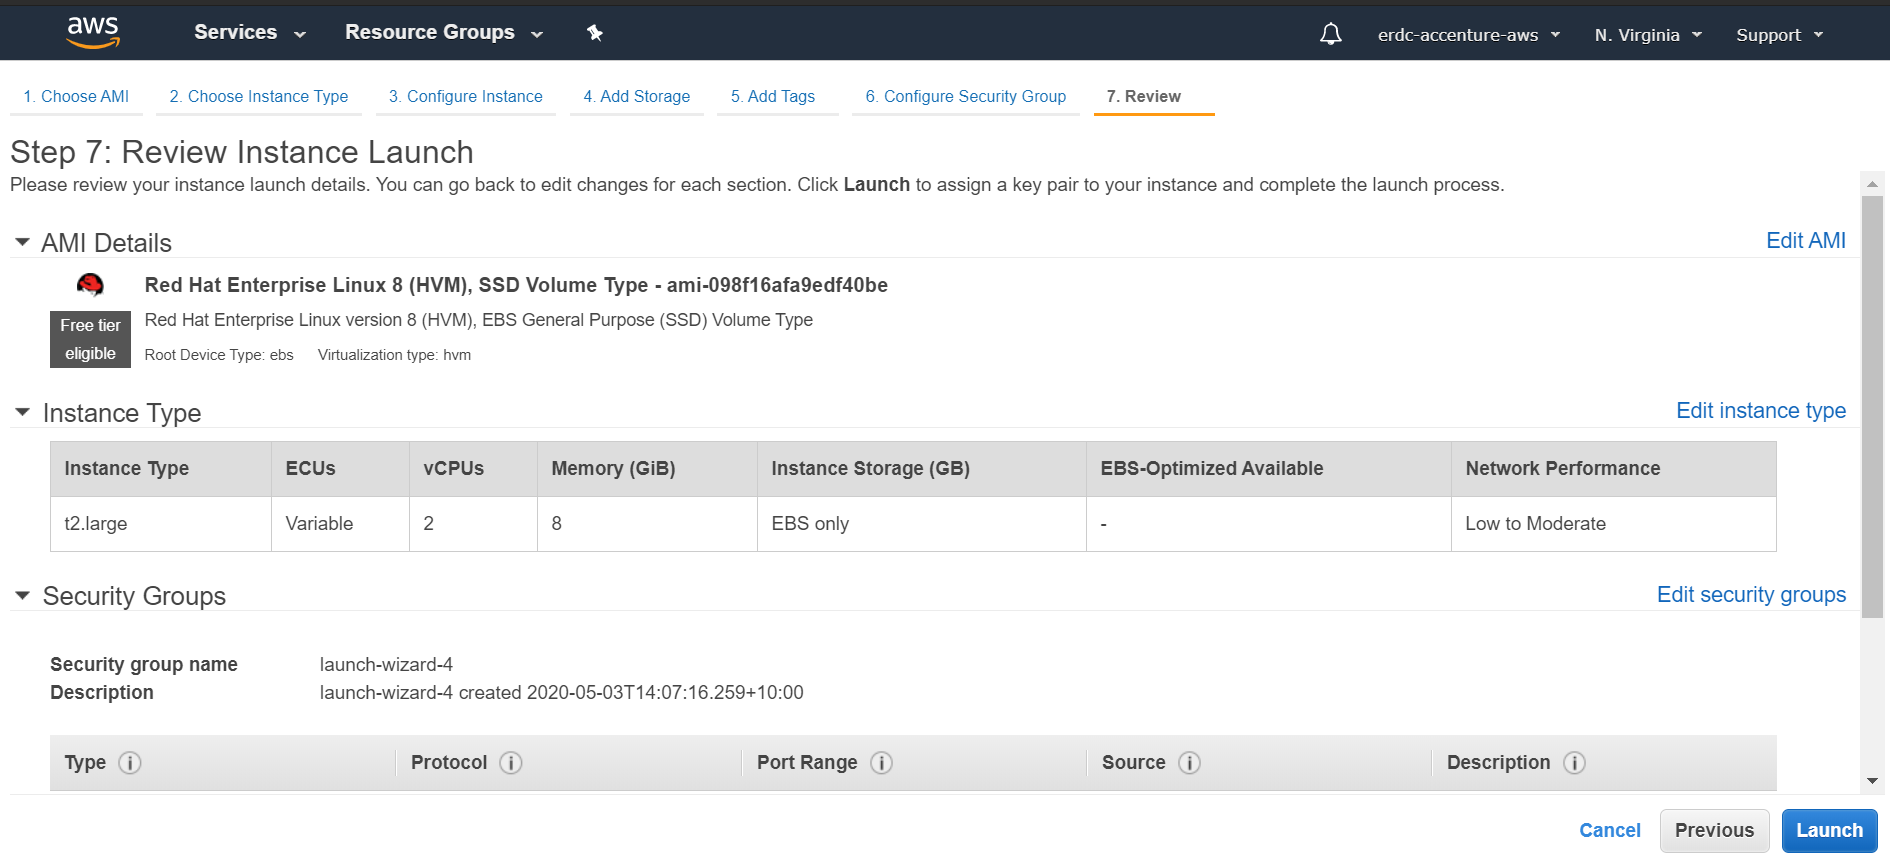Open the Services dropdown menu
This screenshot has width=1890, height=867.
[249, 32]
